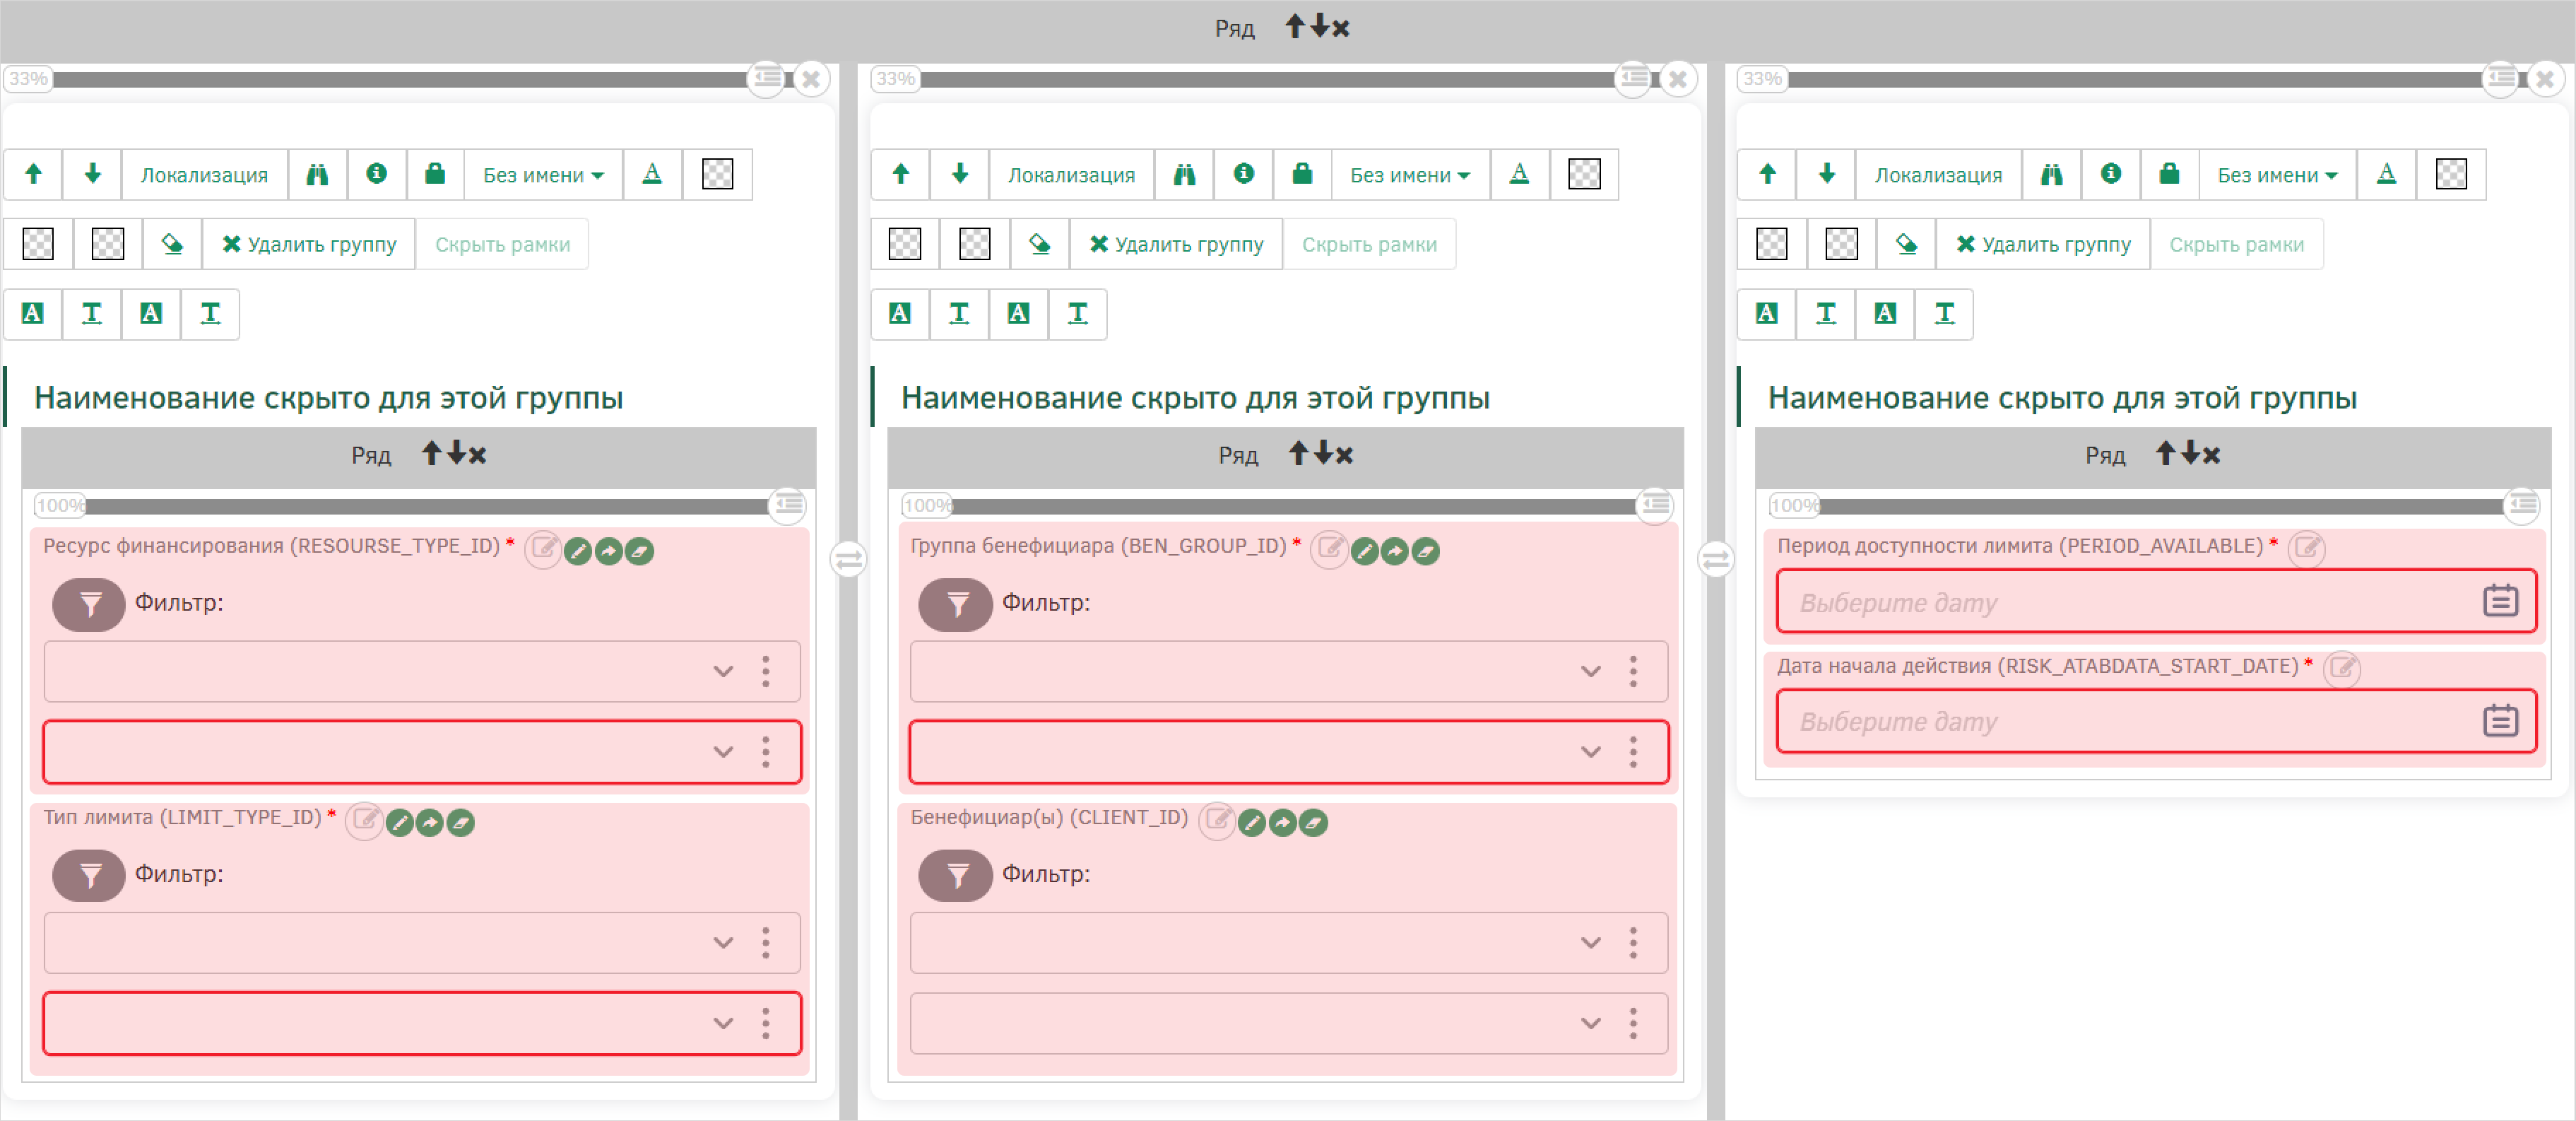Click text color underlined A in first group
This screenshot has width=2576, height=1121.
(x=652, y=174)
